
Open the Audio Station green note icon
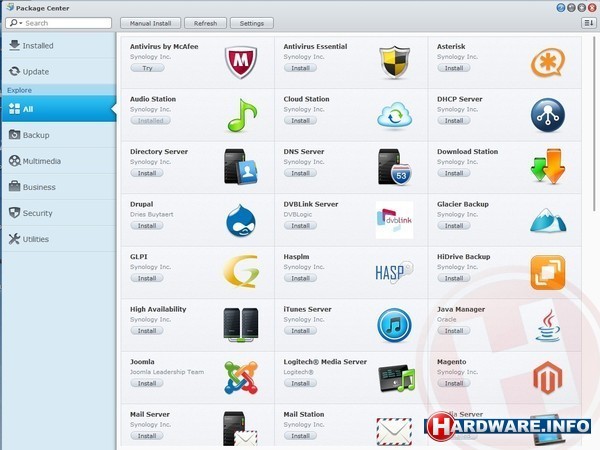[242, 115]
